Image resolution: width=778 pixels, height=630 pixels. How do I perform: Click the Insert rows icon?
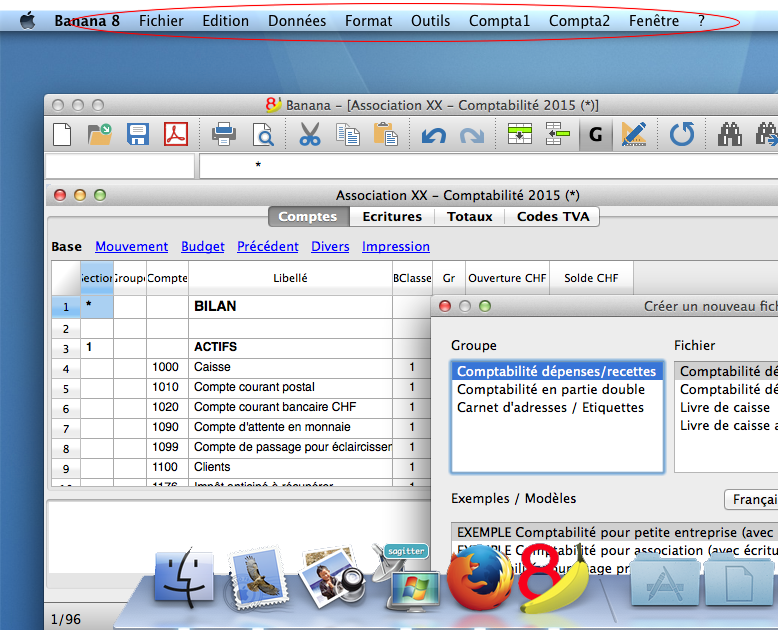[519, 134]
